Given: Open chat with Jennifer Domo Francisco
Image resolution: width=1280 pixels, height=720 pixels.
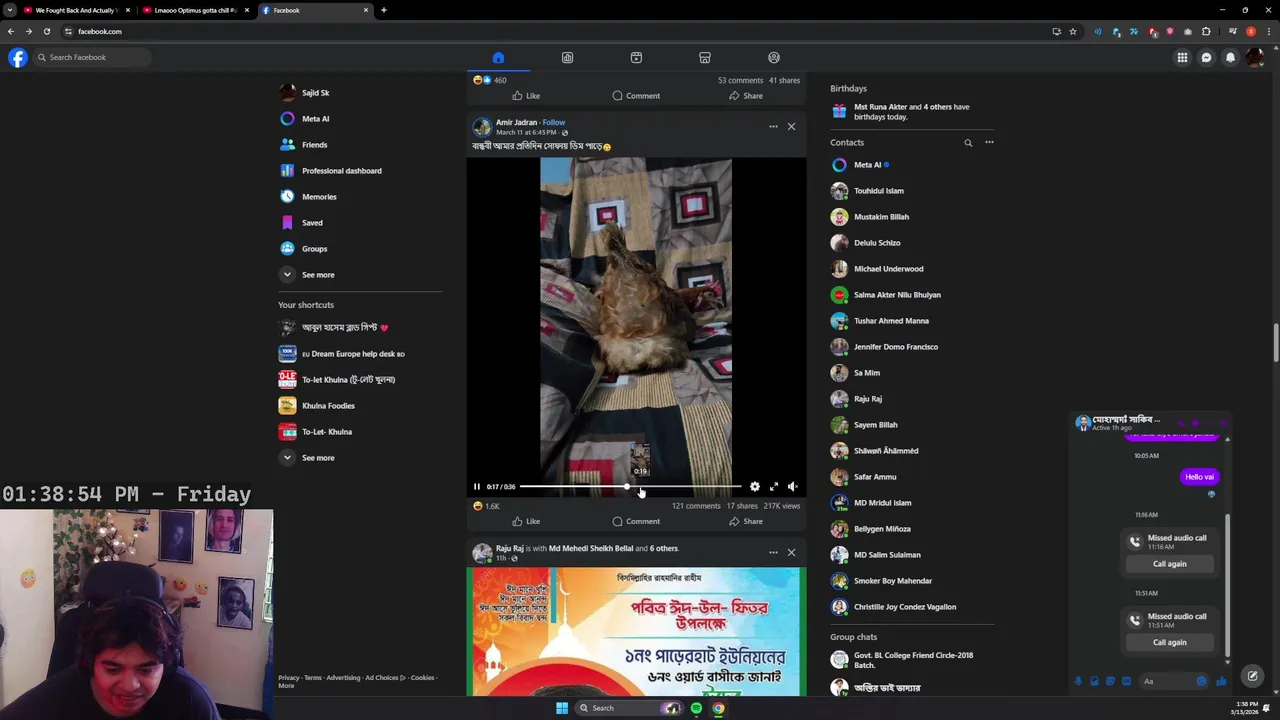Looking at the screenshot, I should click(x=912, y=346).
